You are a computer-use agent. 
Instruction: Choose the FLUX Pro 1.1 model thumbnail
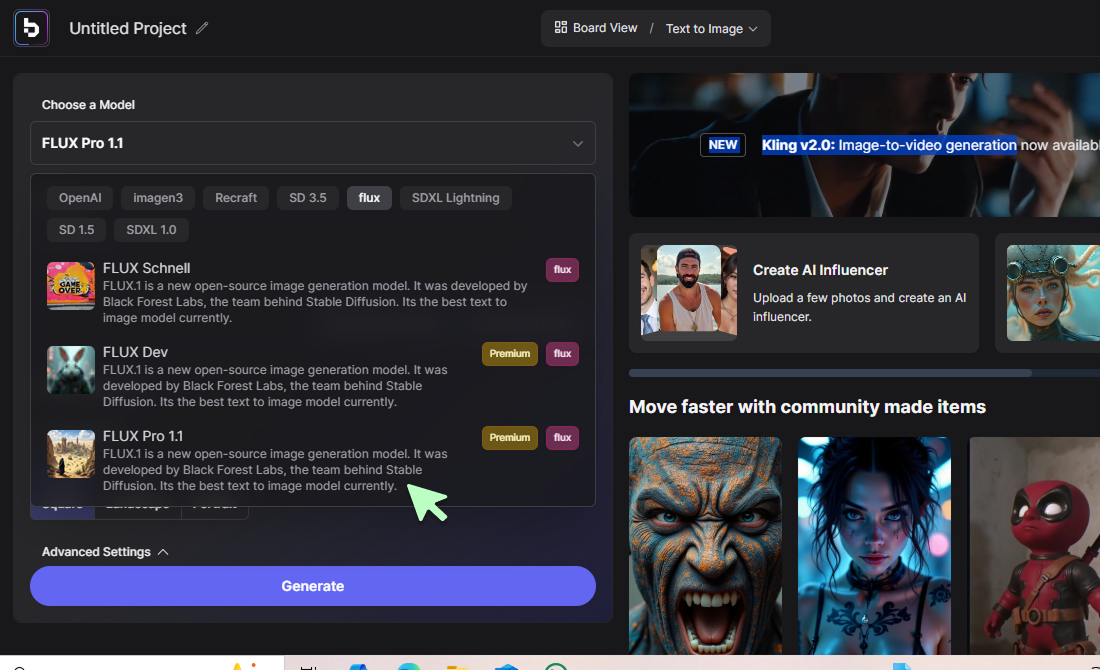point(71,454)
